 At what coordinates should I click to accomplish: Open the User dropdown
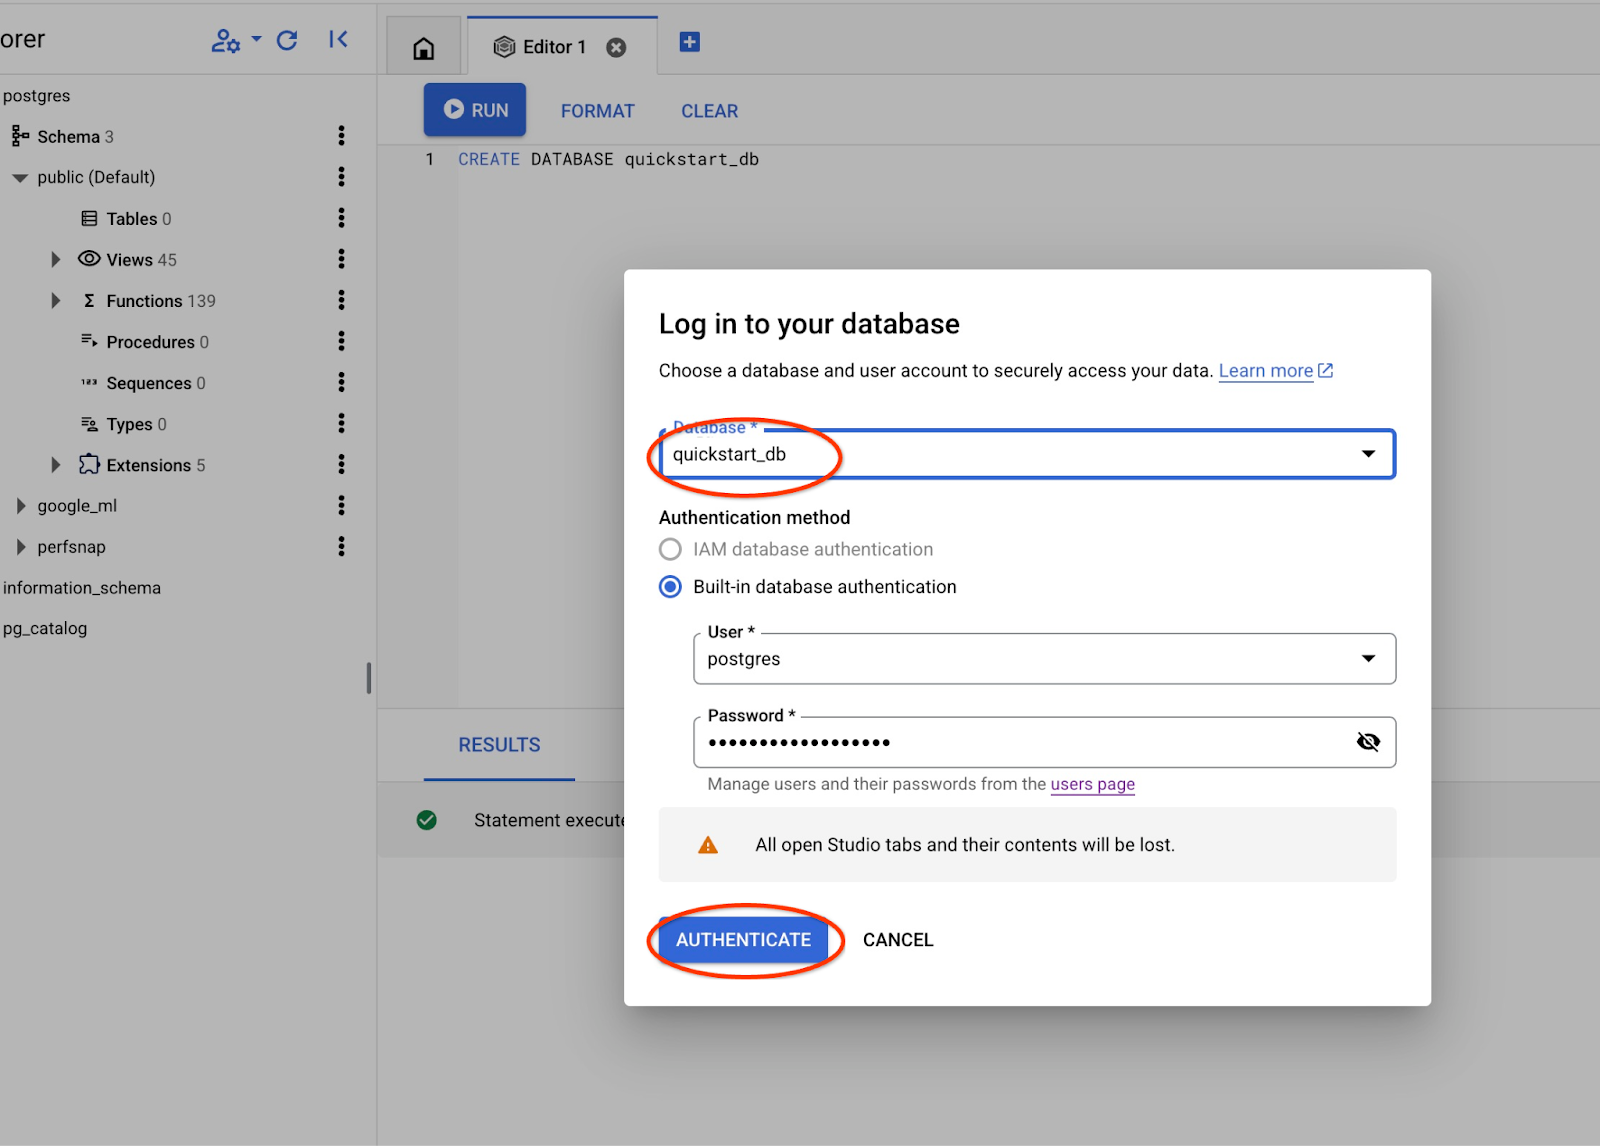tap(1367, 659)
